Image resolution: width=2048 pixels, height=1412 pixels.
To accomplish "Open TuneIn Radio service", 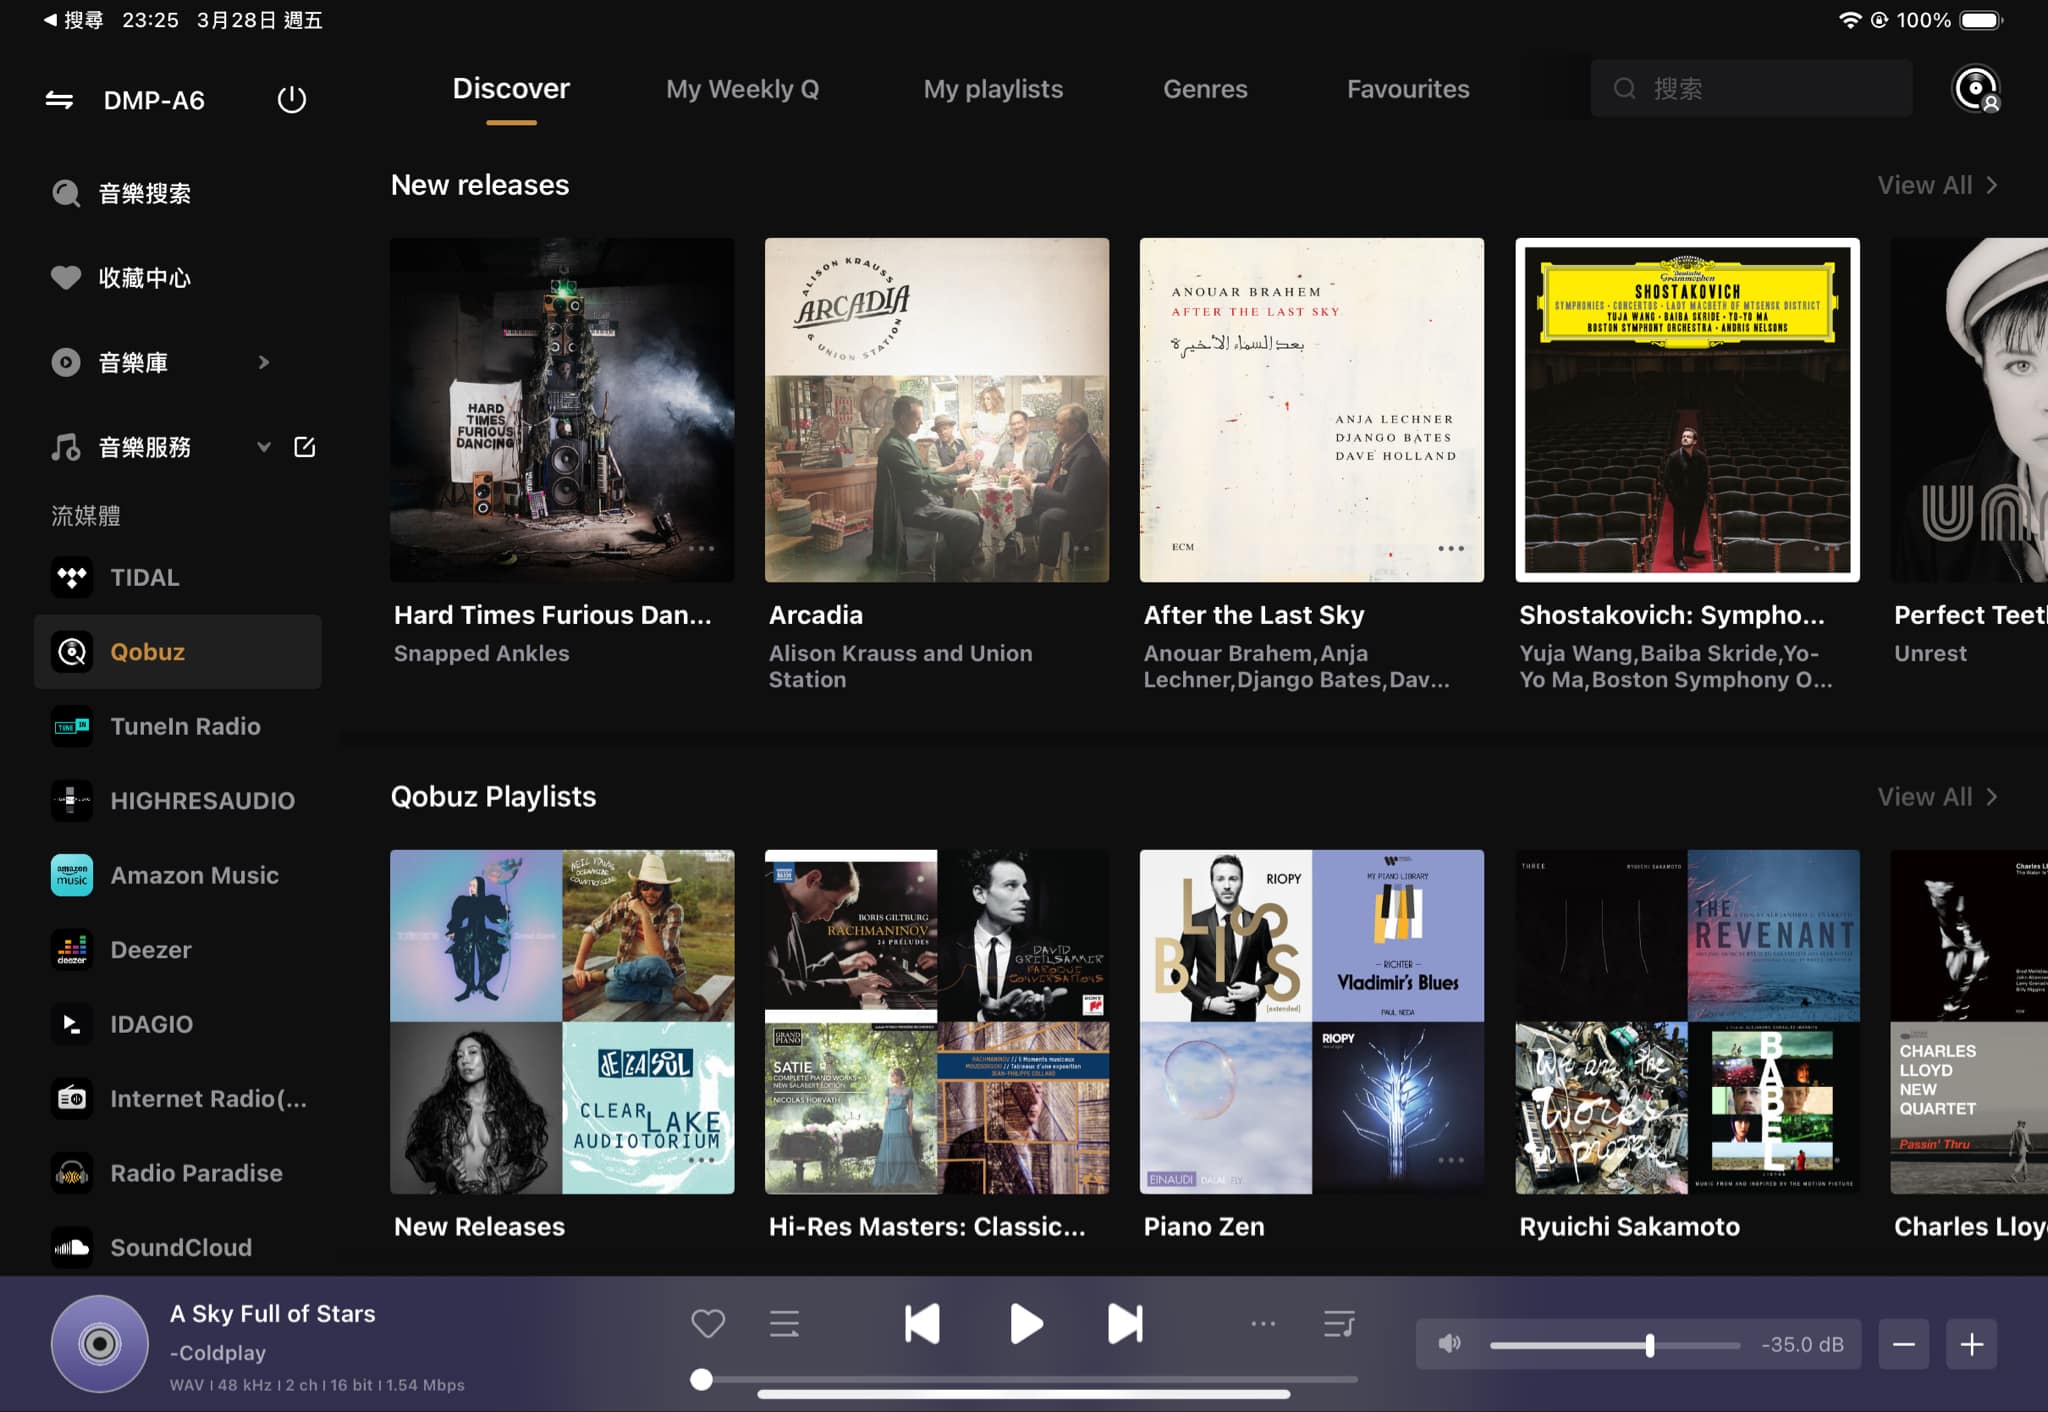I will (x=178, y=726).
